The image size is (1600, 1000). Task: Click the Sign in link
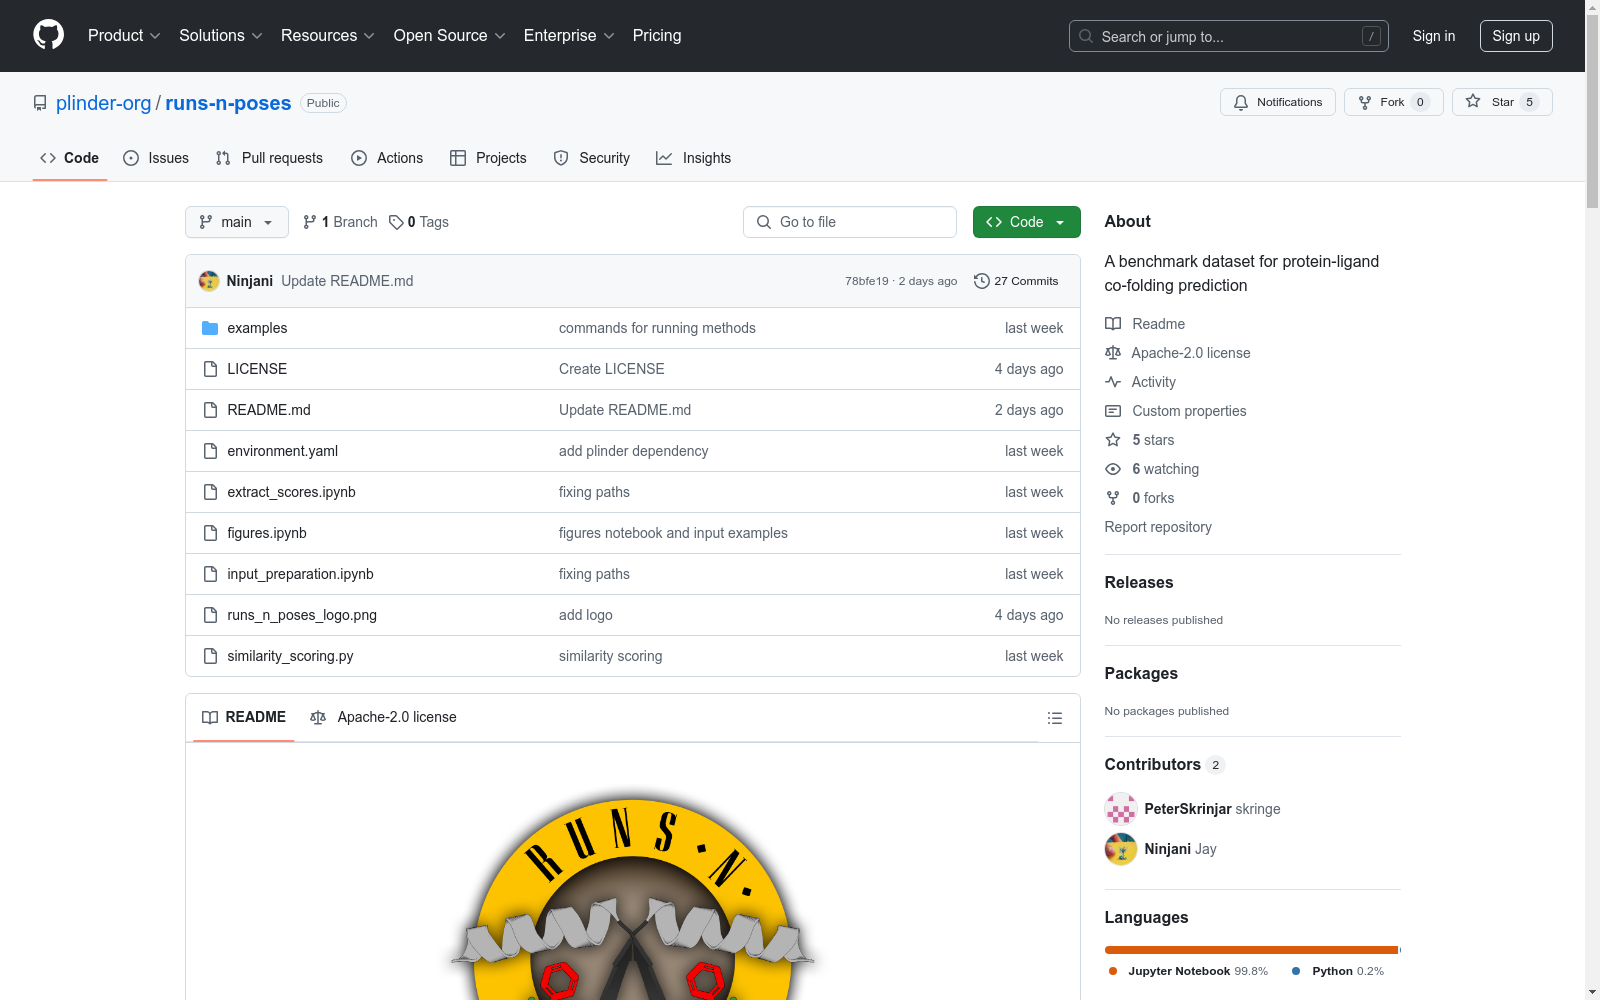pos(1434,36)
